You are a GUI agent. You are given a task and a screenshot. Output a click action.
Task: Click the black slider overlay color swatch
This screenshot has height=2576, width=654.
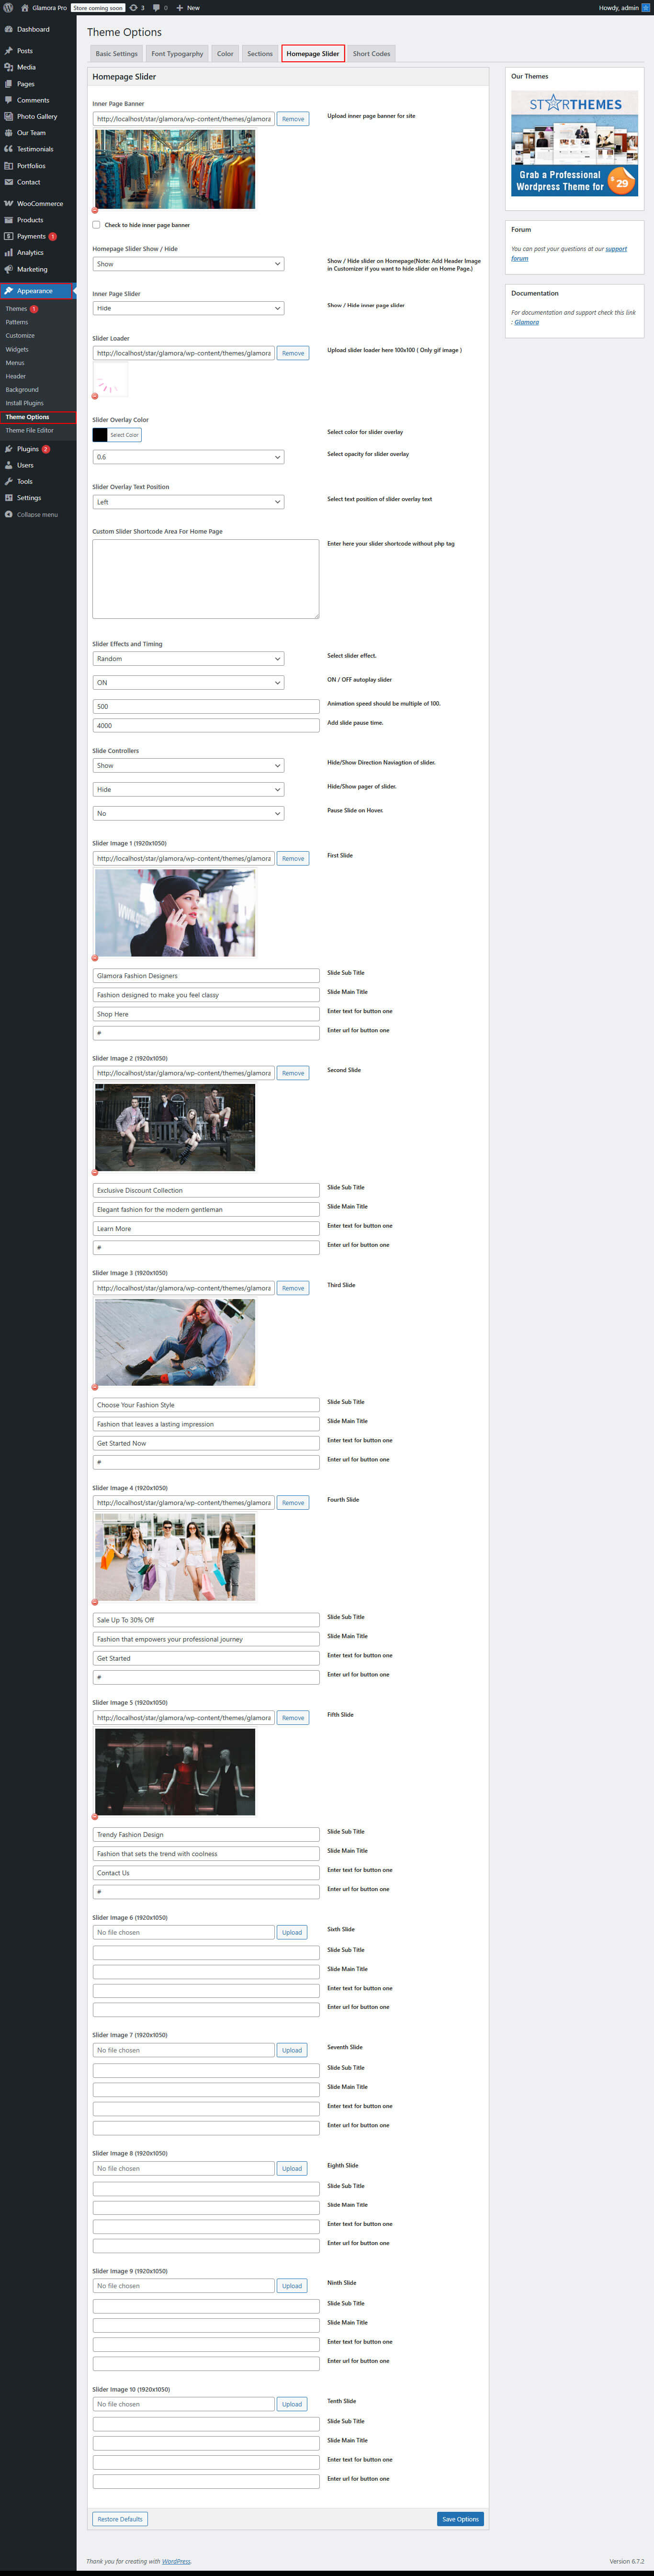click(x=100, y=435)
